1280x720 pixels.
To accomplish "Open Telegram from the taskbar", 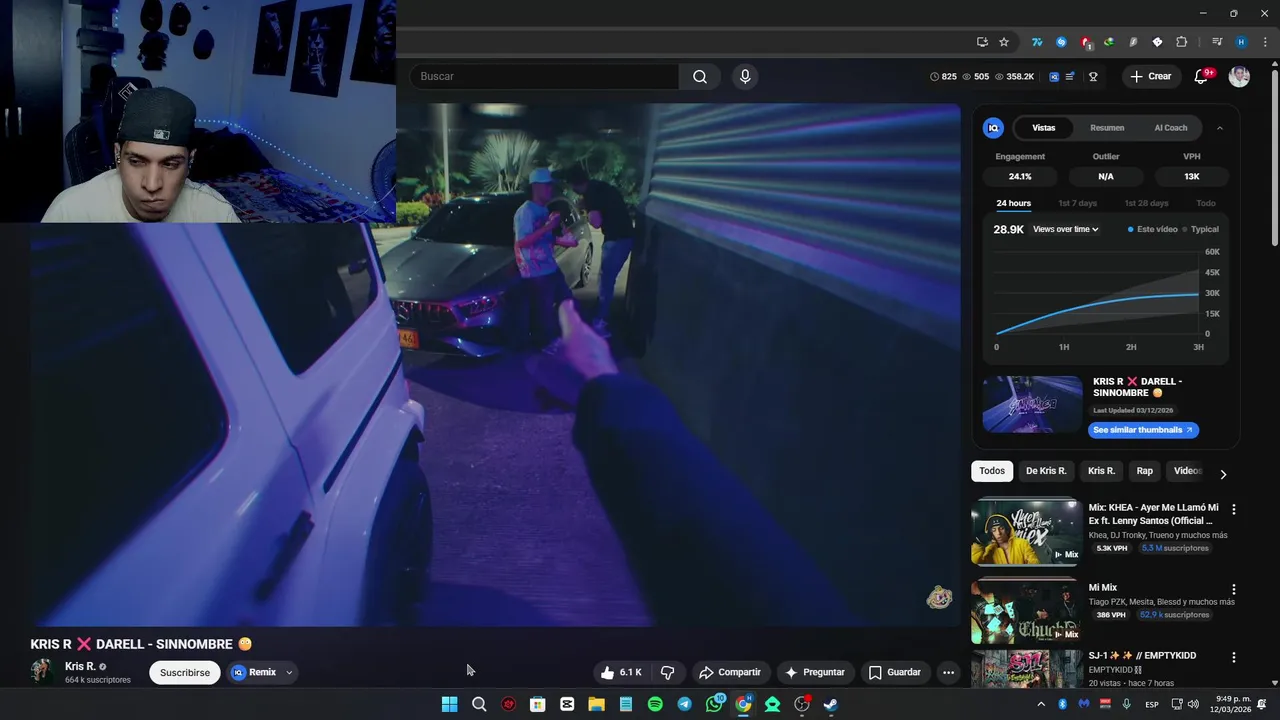I will pos(684,704).
